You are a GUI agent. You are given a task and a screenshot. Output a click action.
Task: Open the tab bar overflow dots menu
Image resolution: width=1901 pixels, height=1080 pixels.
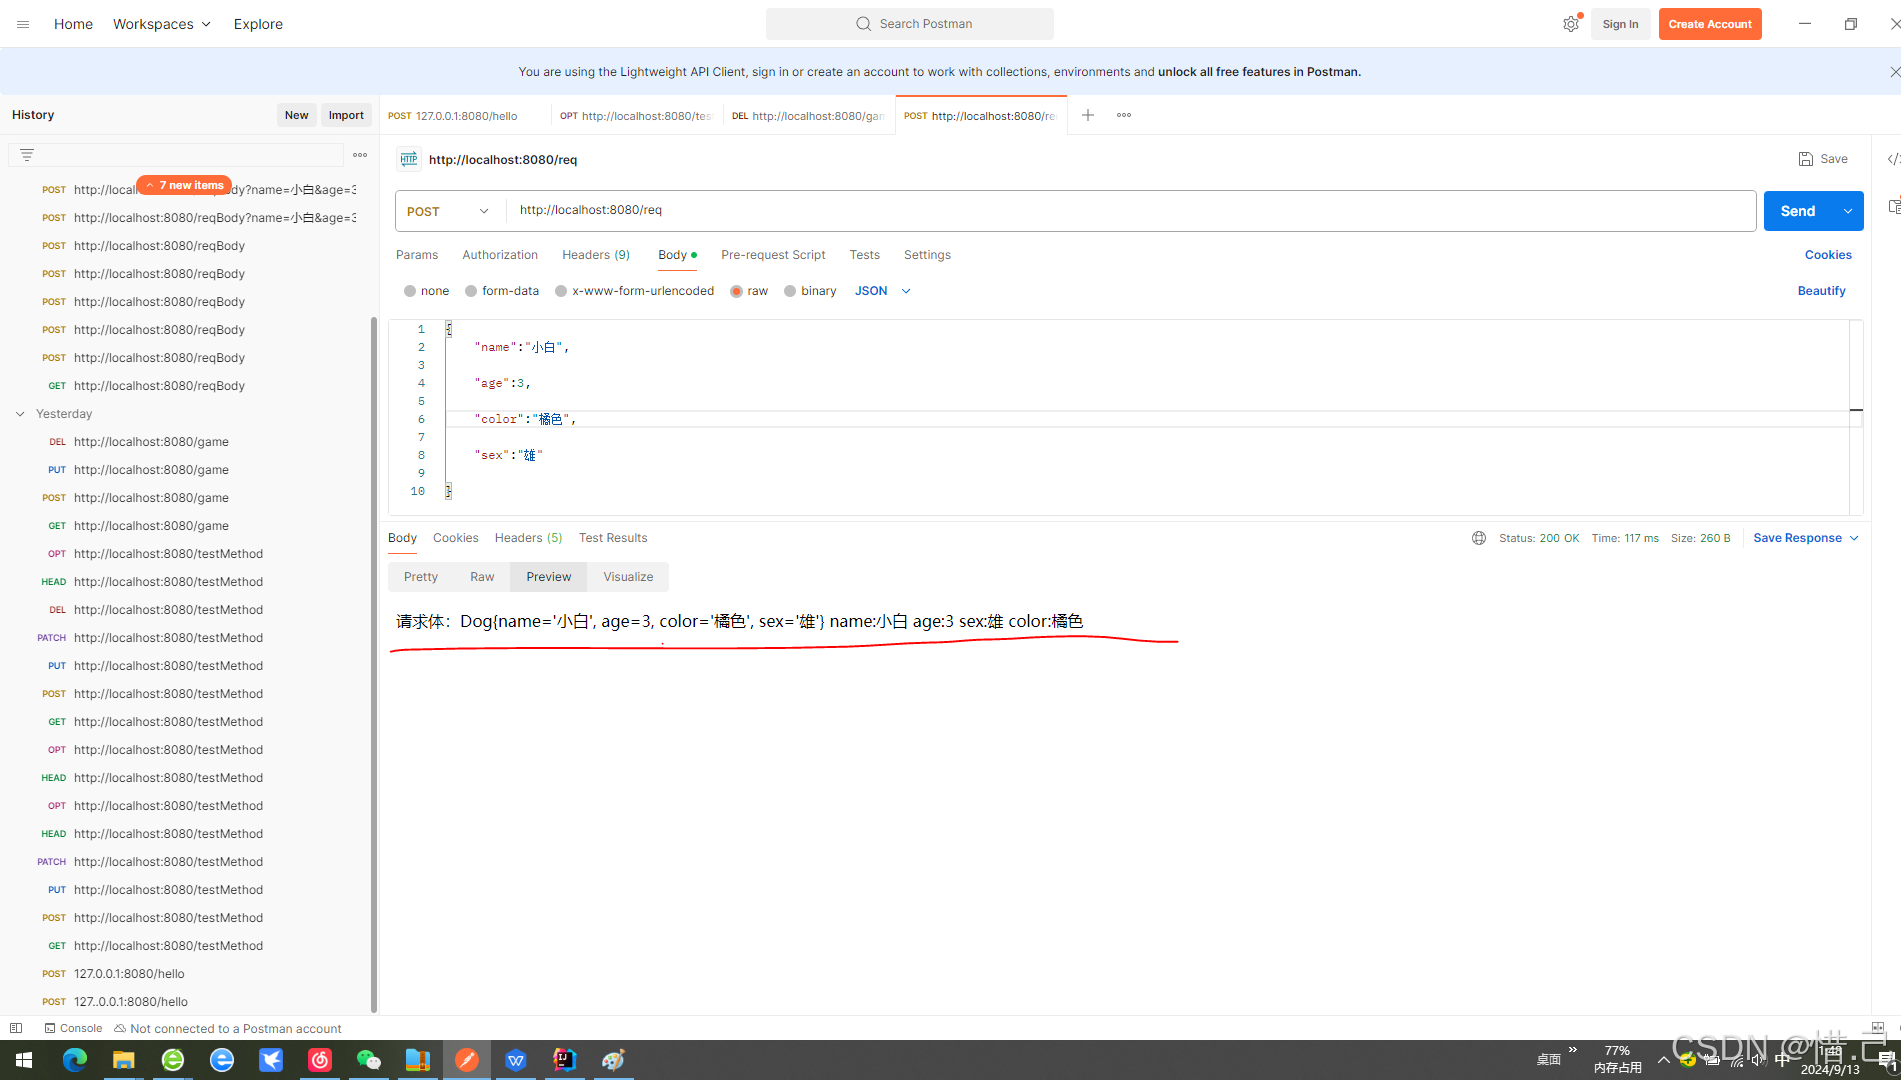[1124, 115]
